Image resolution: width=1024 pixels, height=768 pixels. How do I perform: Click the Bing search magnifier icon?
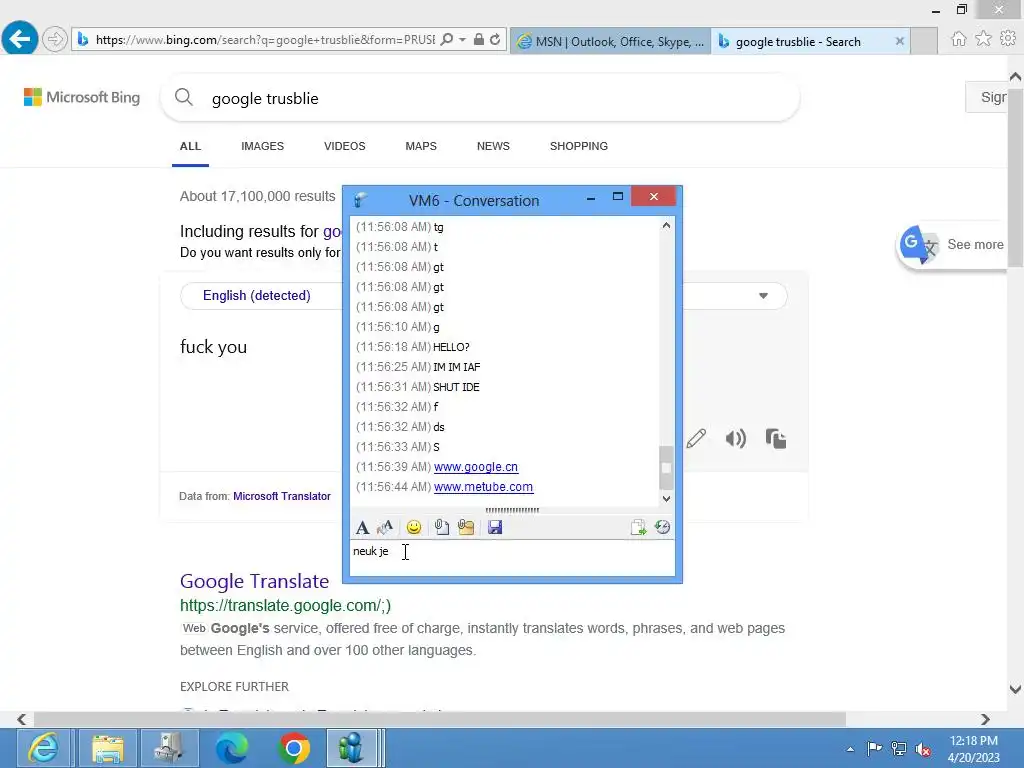tap(184, 98)
